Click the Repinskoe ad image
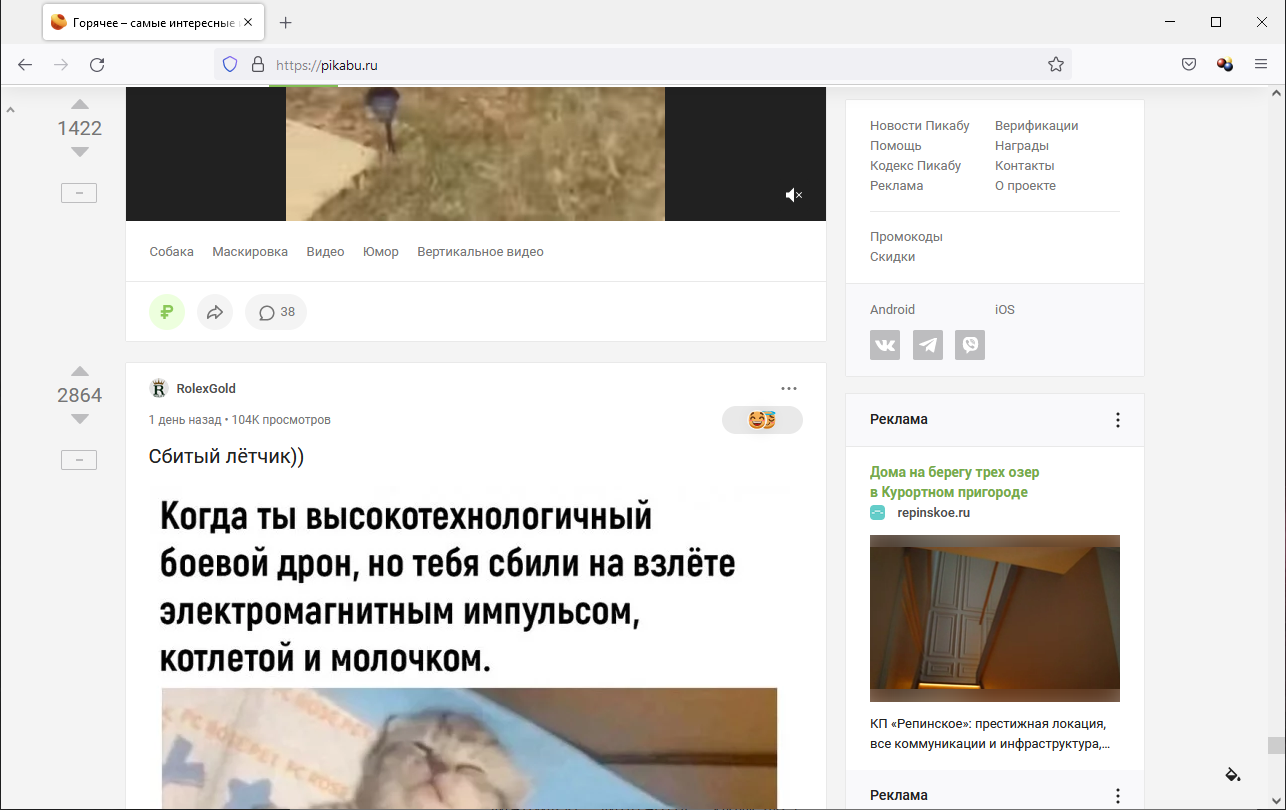 [x=995, y=618]
